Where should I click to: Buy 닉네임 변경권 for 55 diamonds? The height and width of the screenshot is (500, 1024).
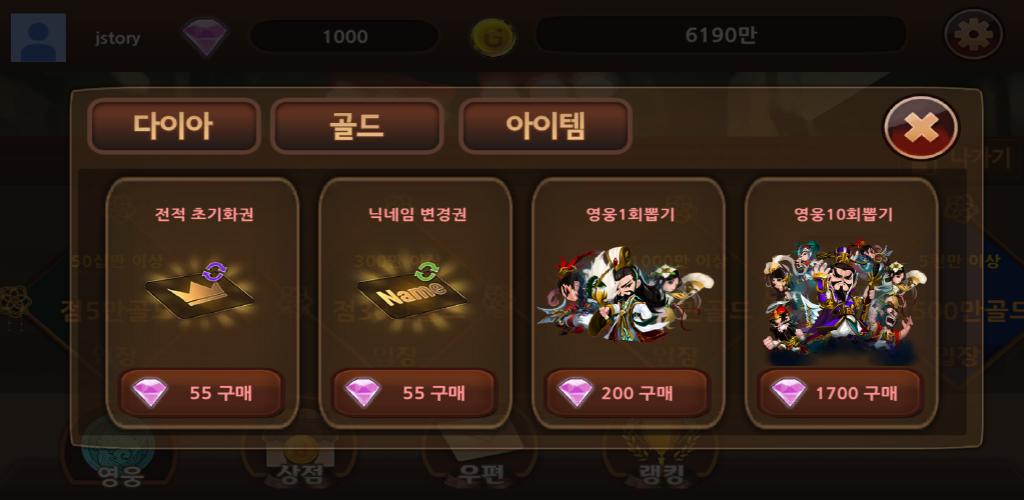point(414,393)
